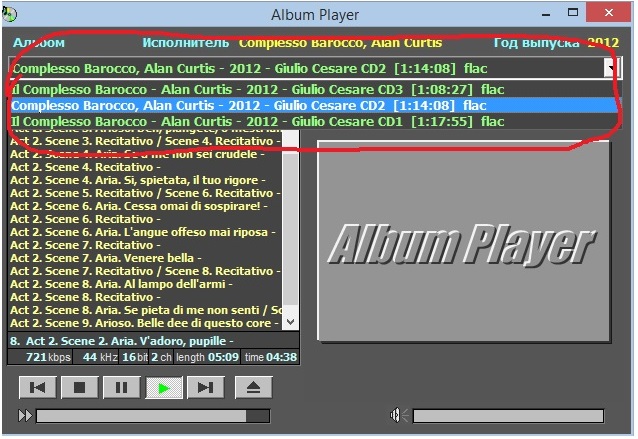
Task: Select track 'Scene 7. Recitativo / Scene 8. Recitativo'
Action: tap(145, 271)
